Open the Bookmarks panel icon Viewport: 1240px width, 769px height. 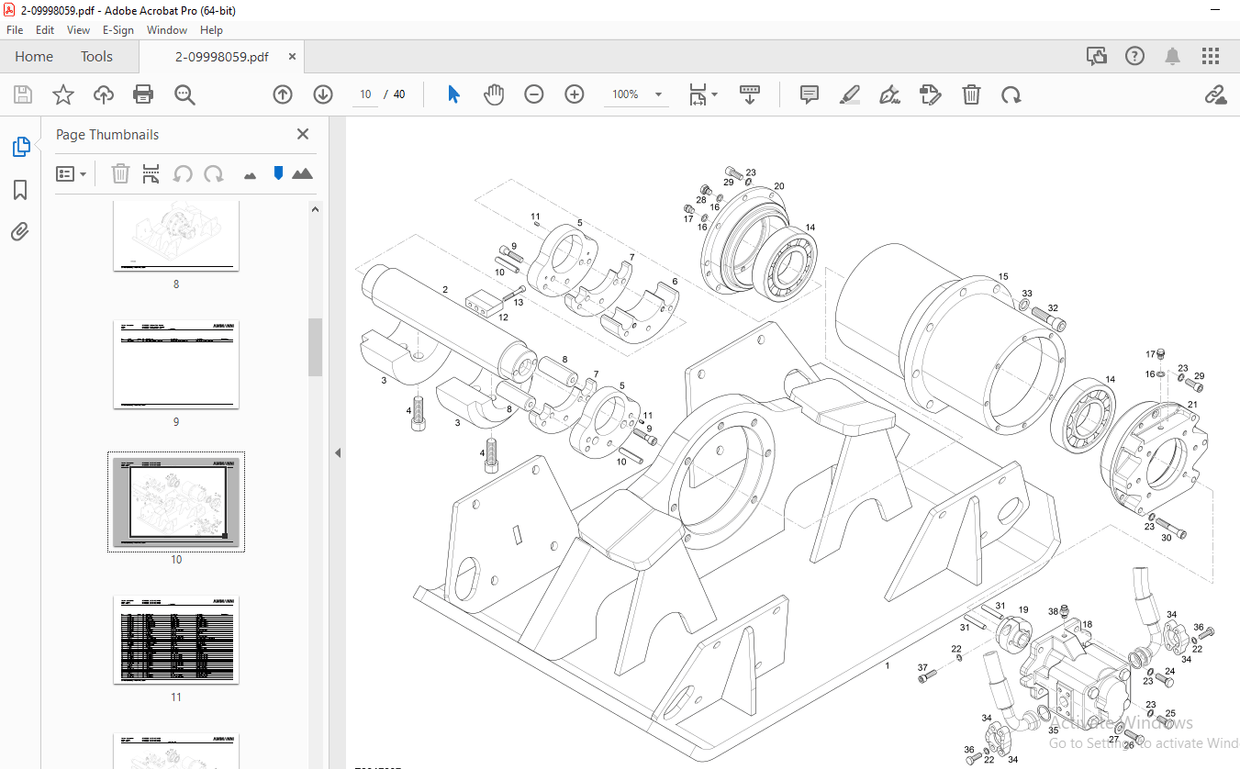20,190
